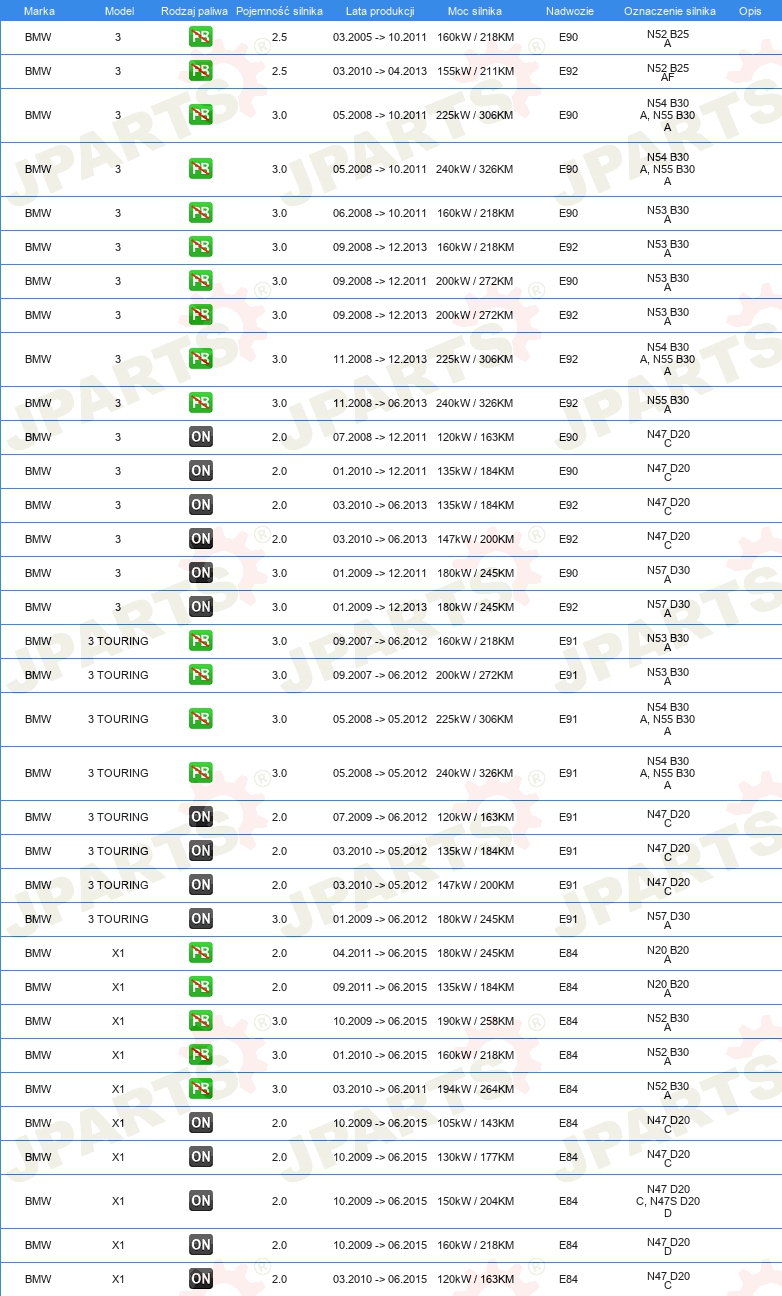Select the '150kW / 204KM' power cell
Viewport: 782px width, 1296px height.
(x=475, y=1201)
